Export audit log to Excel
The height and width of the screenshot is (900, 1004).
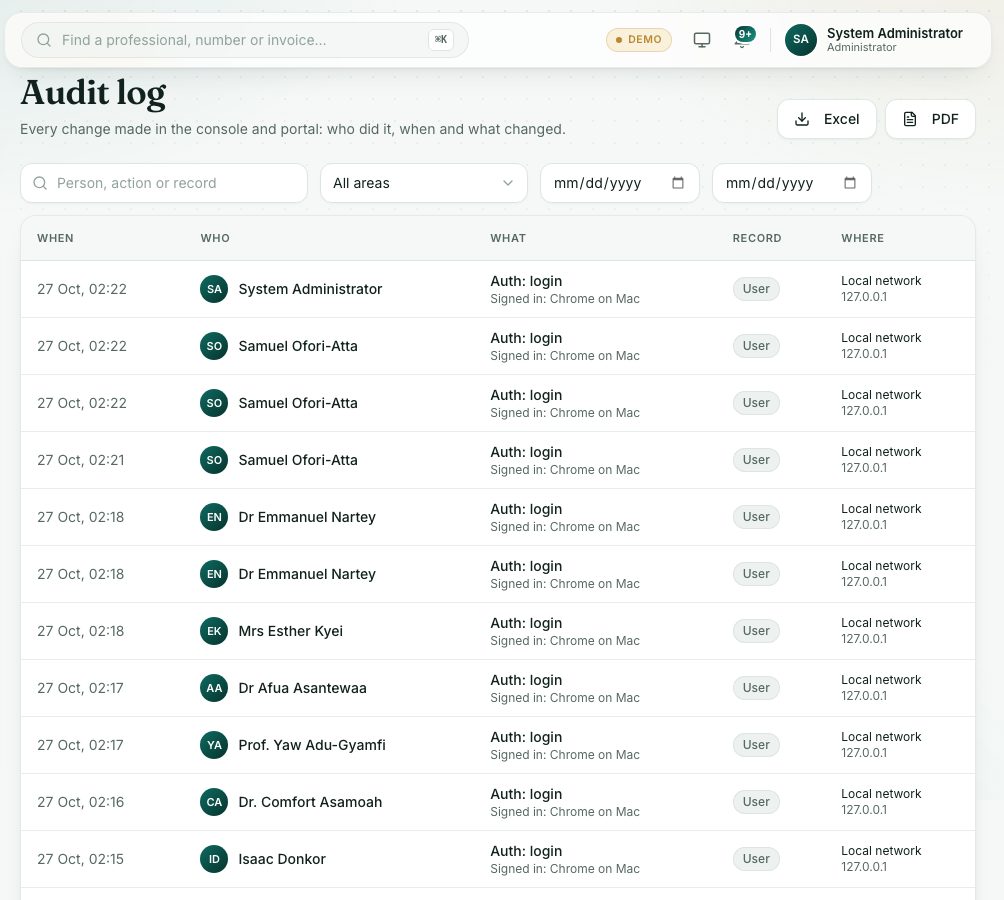826,119
